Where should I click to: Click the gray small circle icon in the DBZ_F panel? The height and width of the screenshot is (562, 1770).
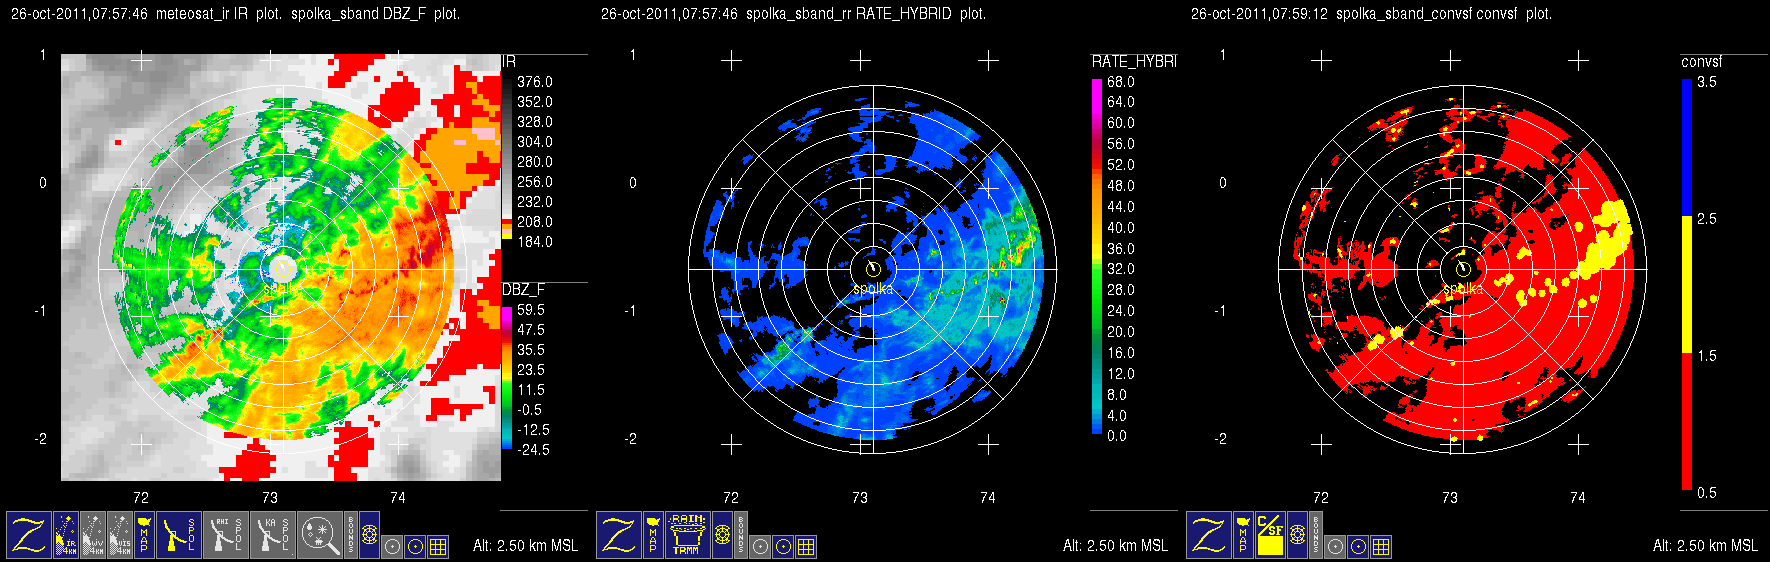click(x=392, y=546)
